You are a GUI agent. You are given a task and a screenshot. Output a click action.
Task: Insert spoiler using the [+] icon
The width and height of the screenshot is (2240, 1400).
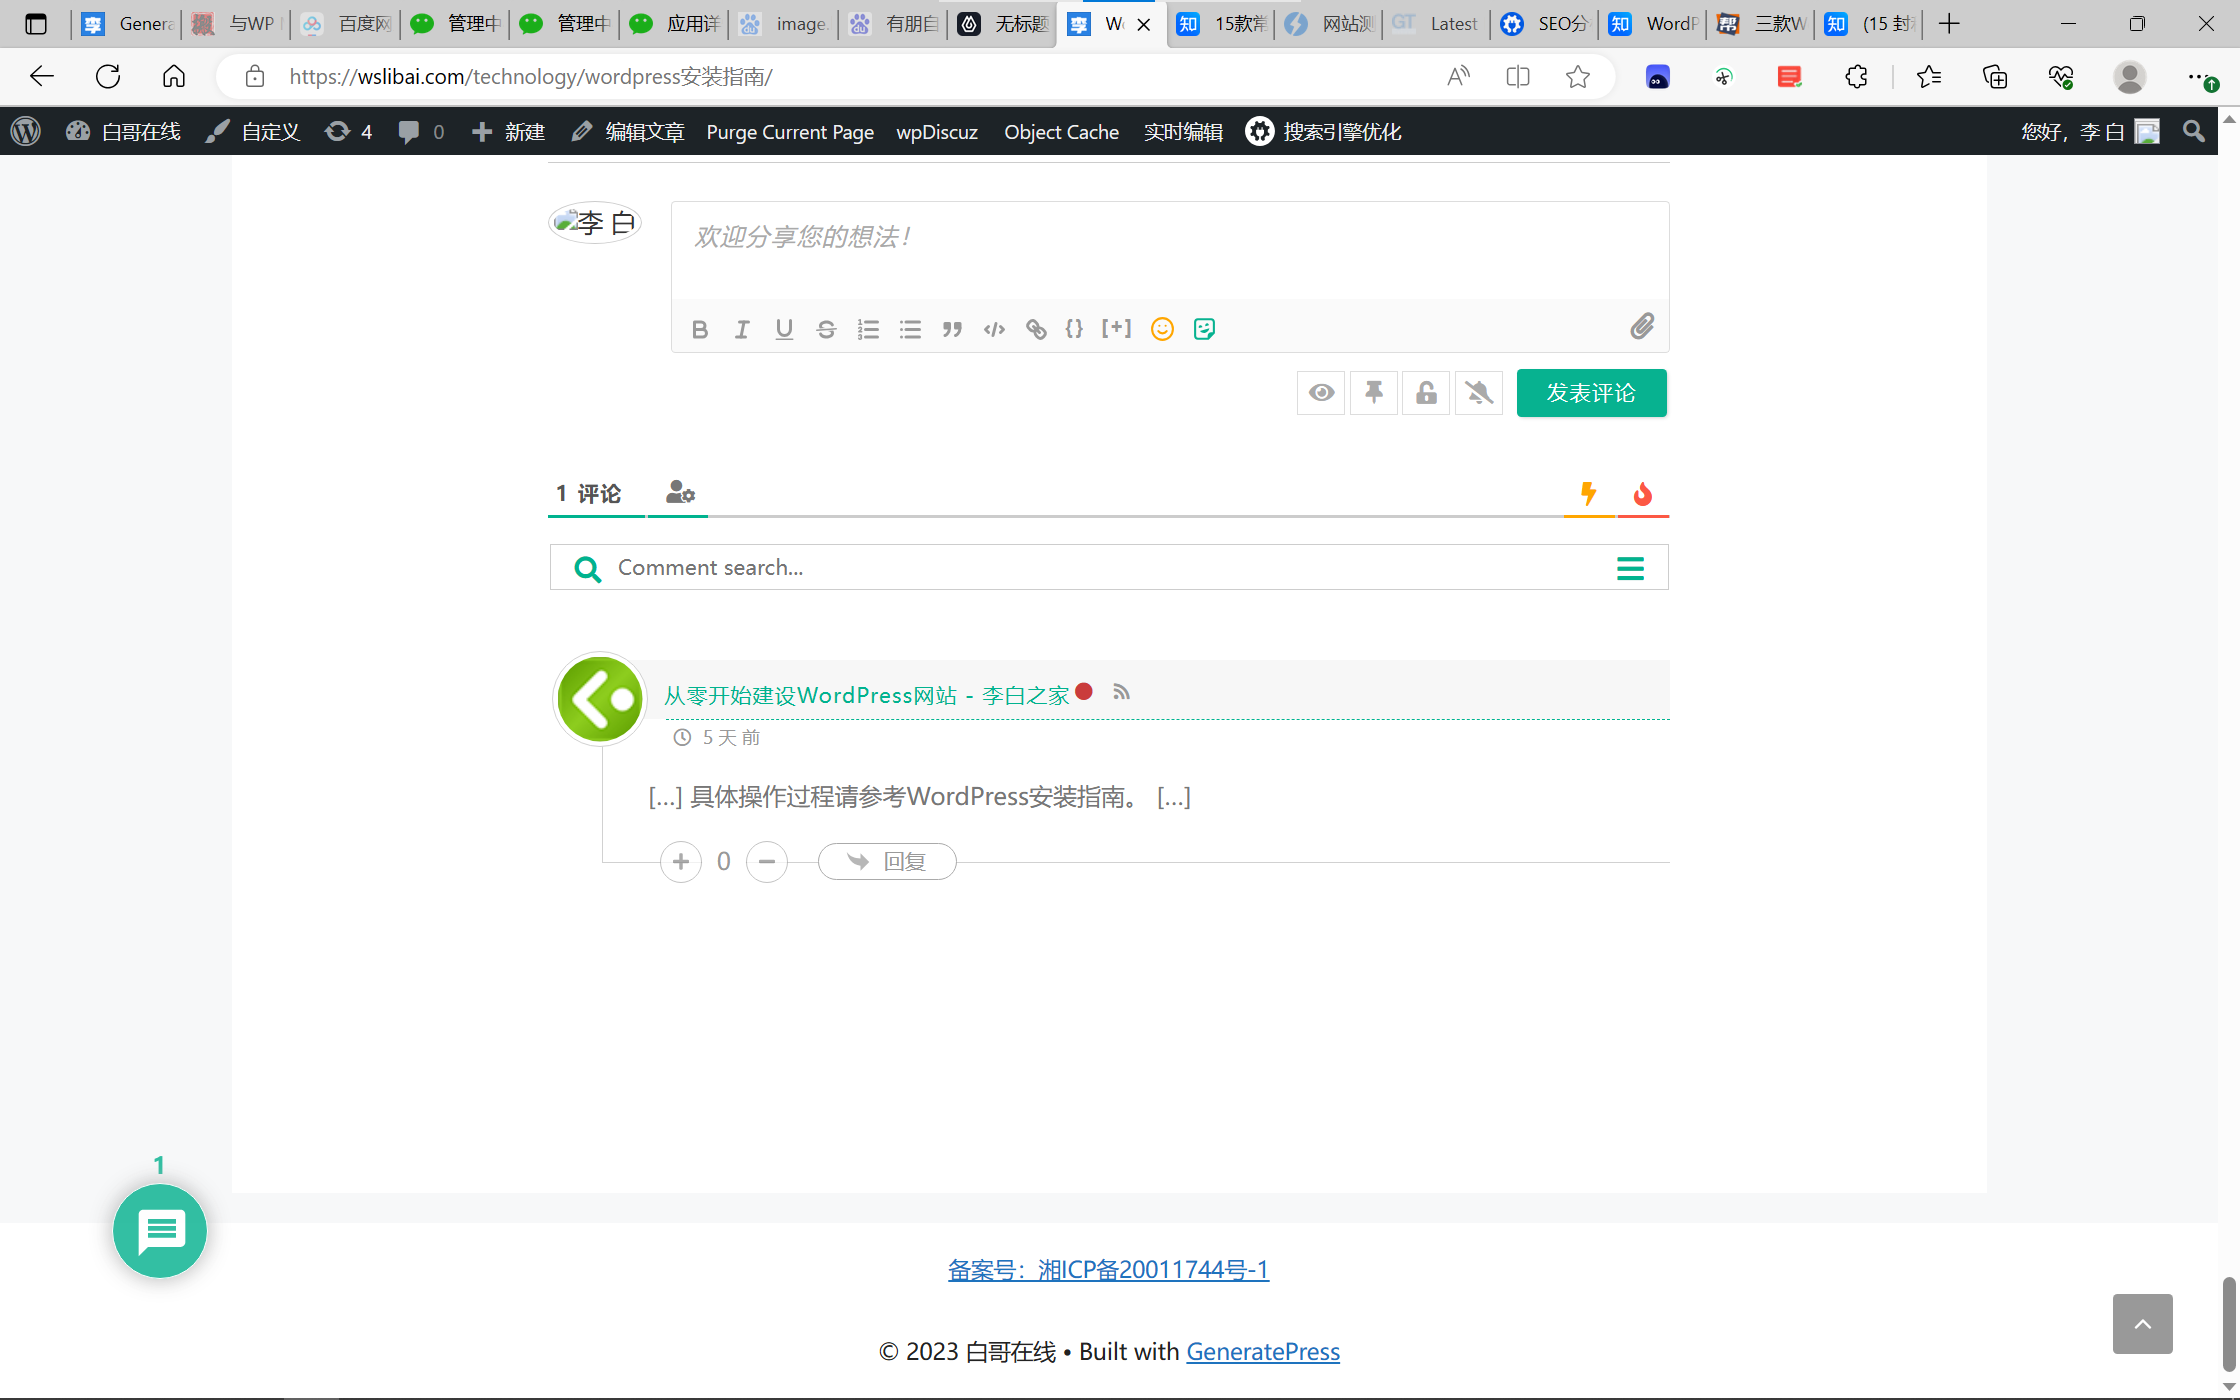pos(1116,328)
